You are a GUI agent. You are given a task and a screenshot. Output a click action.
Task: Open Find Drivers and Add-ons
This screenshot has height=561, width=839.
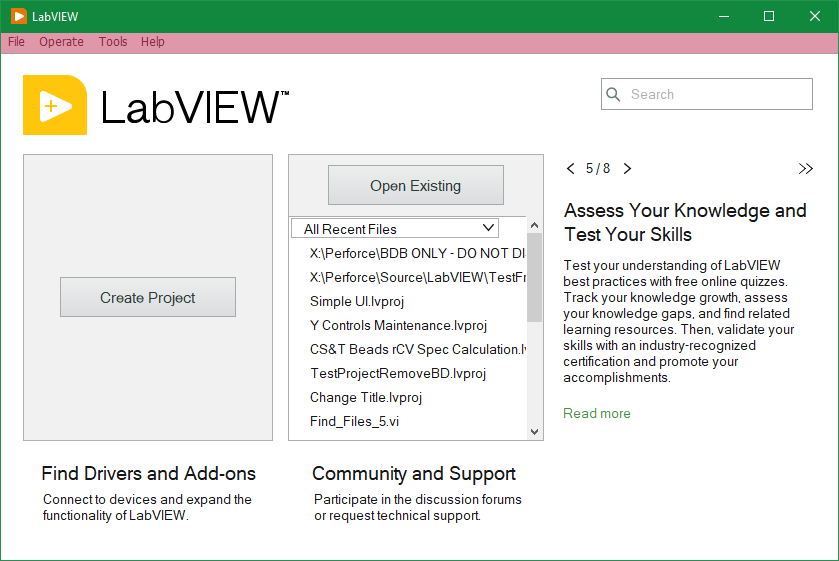tap(148, 474)
